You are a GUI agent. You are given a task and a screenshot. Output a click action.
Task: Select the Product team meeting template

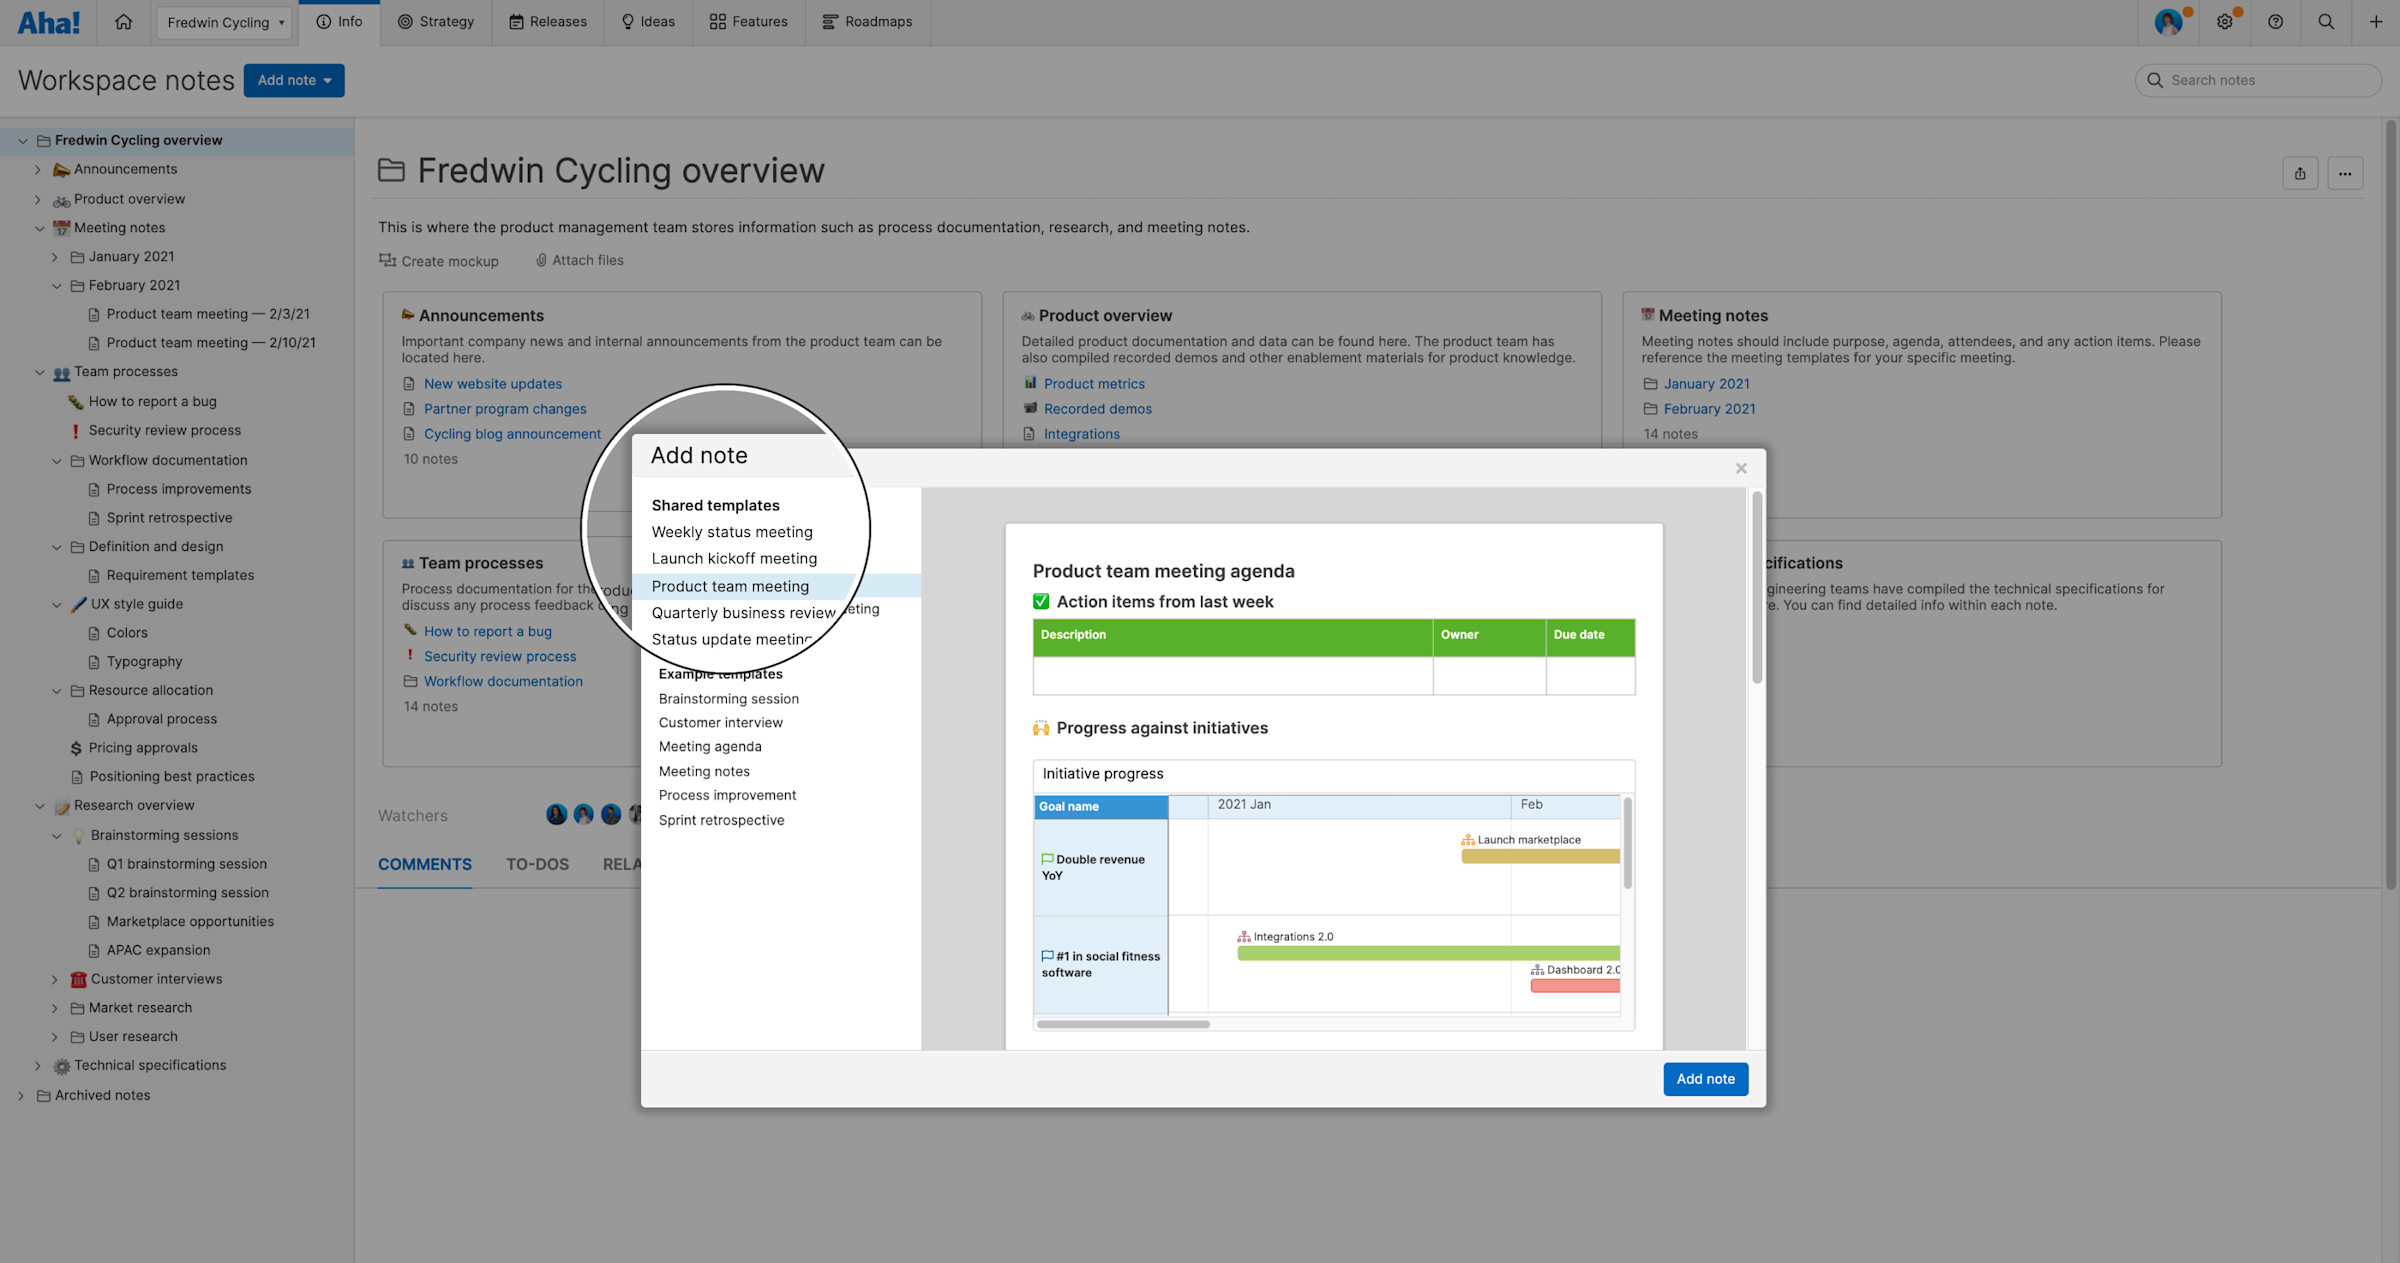[x=729, y=585]
